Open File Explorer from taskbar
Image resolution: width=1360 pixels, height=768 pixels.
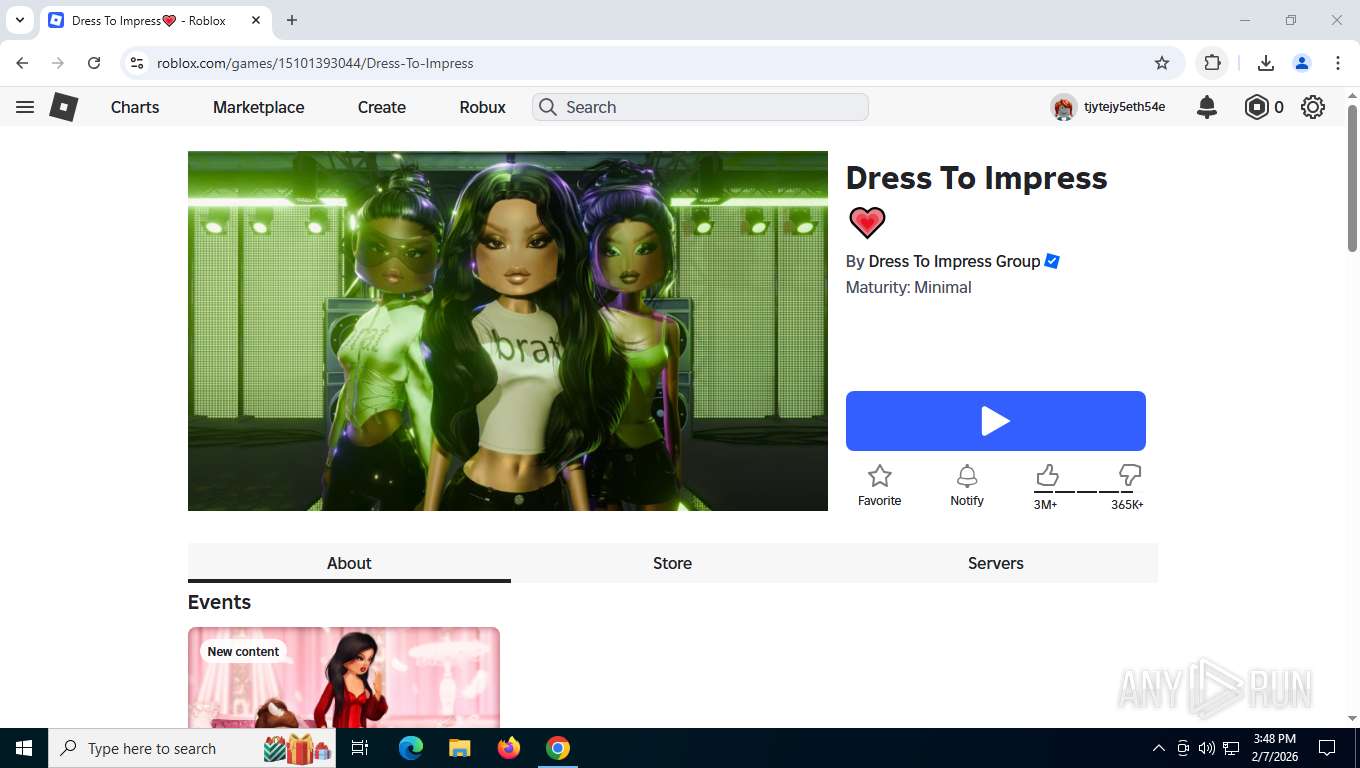coord(459,748)
